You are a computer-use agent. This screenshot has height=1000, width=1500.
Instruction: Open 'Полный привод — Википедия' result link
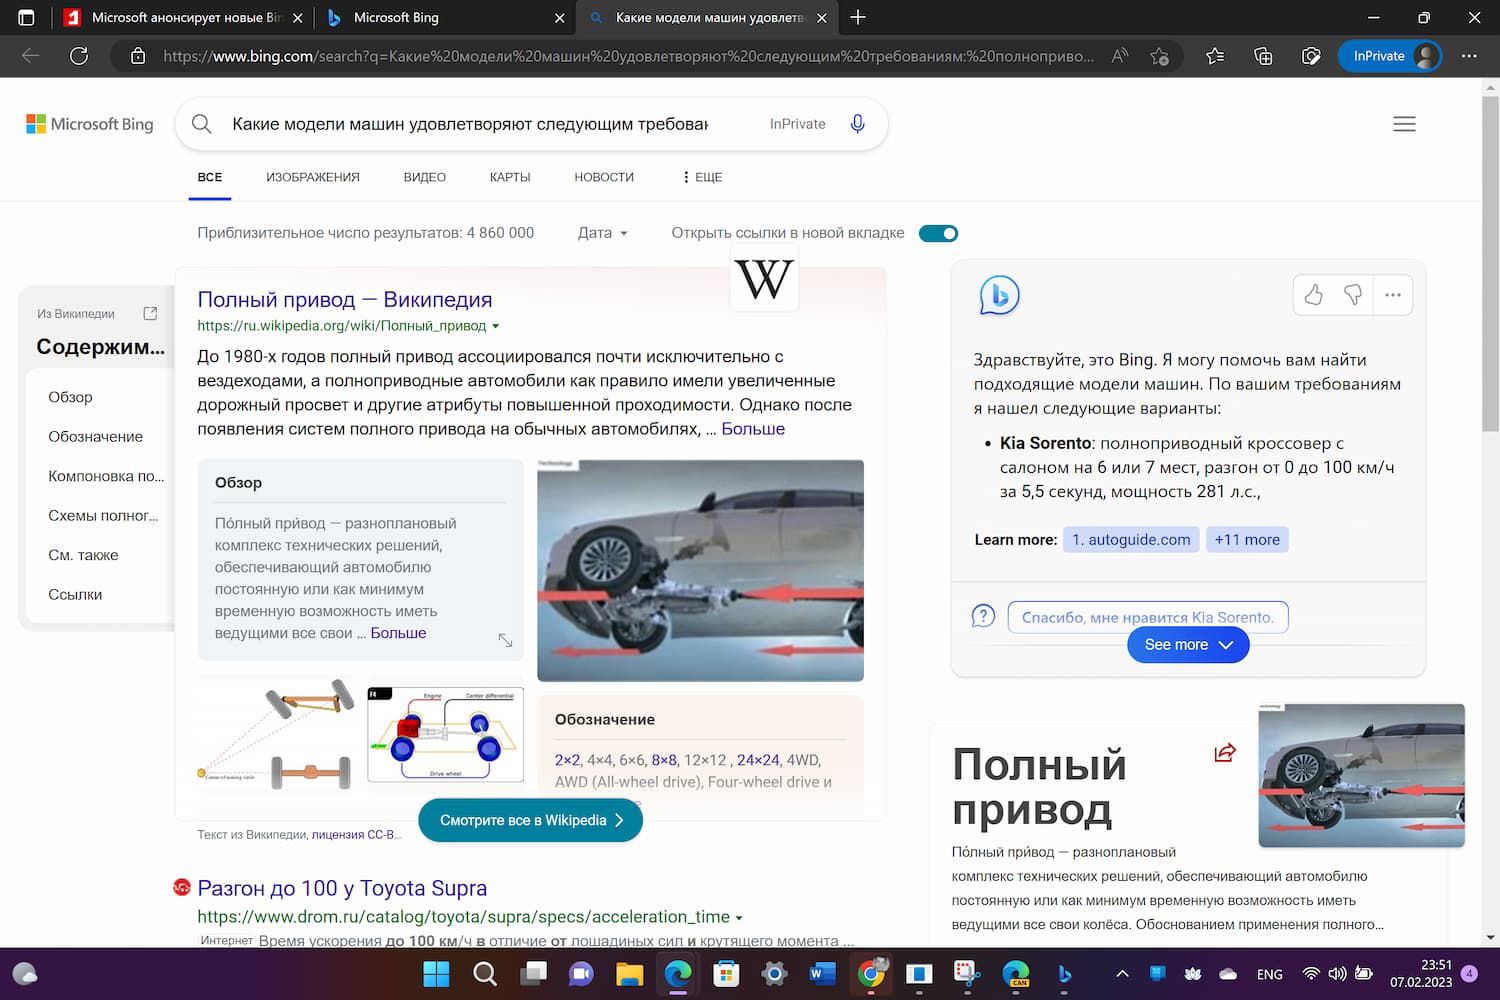[x=345, y=299]
